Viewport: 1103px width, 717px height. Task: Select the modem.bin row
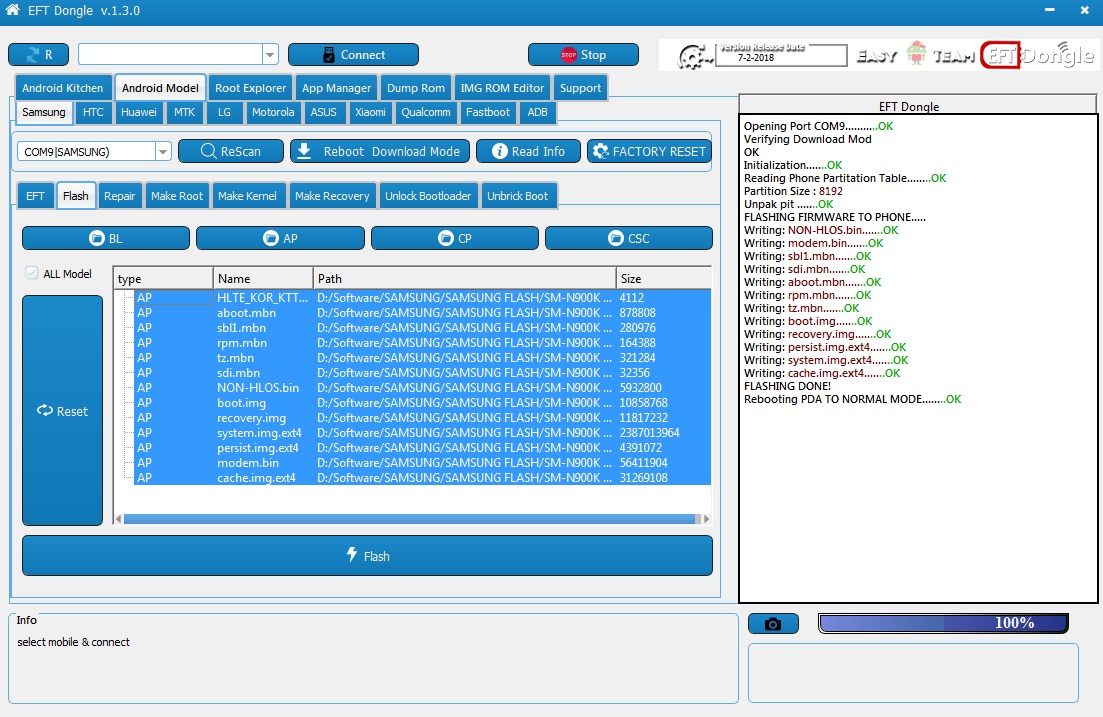[422, 462]
